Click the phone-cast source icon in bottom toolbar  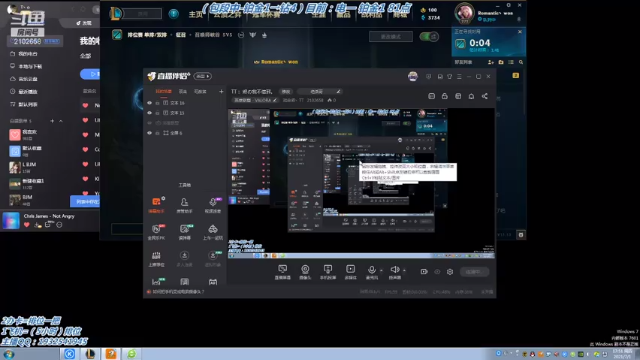point(328,272)
